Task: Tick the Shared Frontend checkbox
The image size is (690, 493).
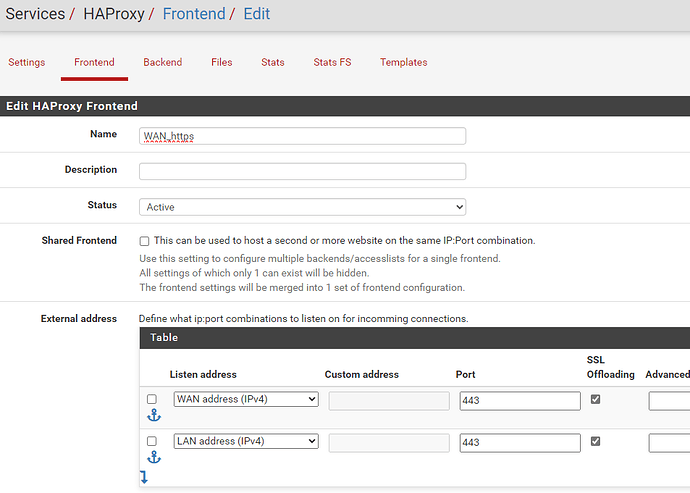Action: click(x=144, y=241)
